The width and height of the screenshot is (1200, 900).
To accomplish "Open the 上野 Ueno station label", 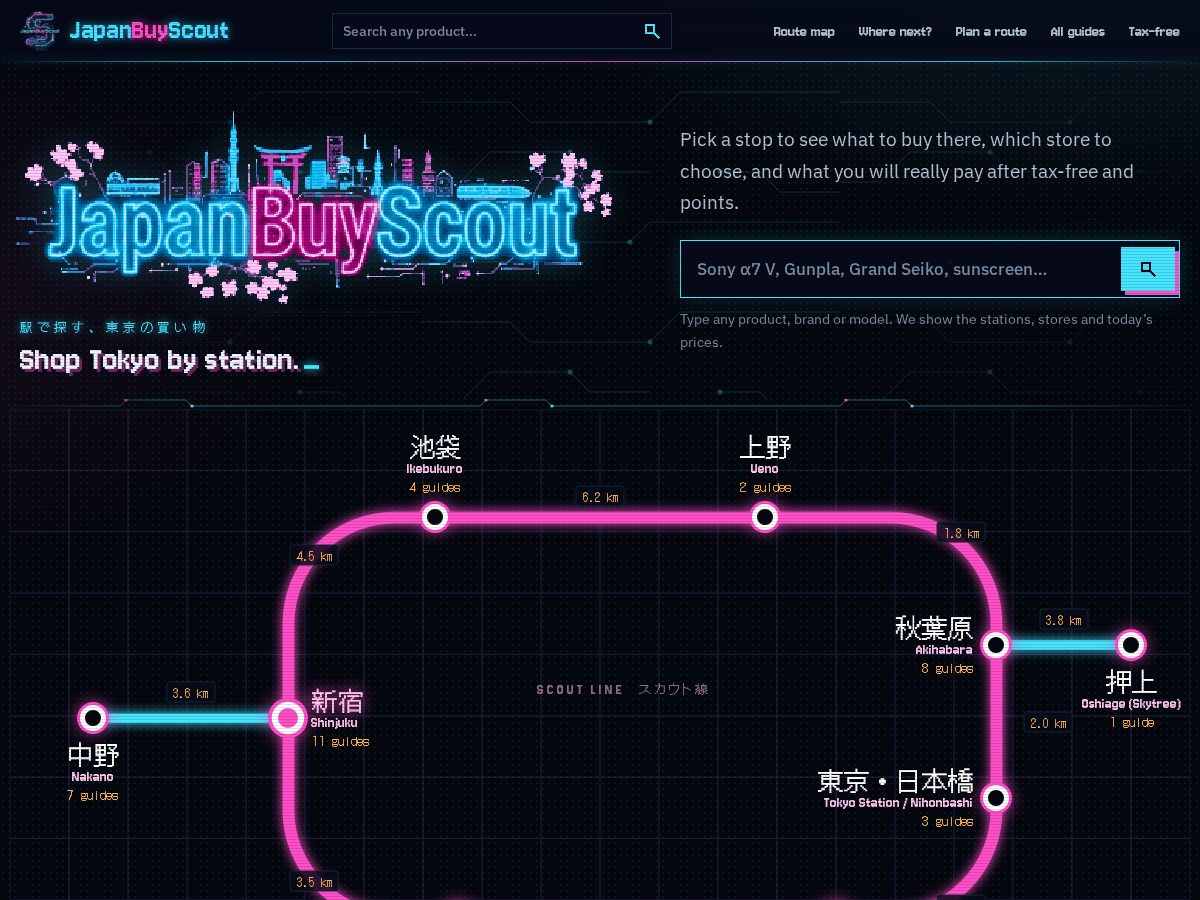I will coord(765,453).
